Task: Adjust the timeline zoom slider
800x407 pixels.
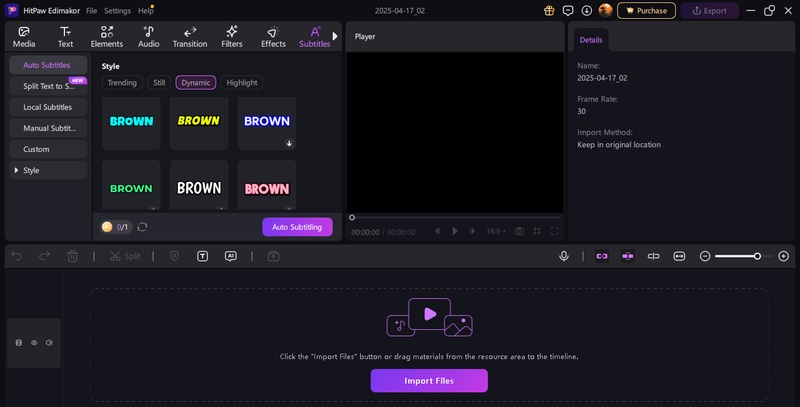Action: pos(757,256)
